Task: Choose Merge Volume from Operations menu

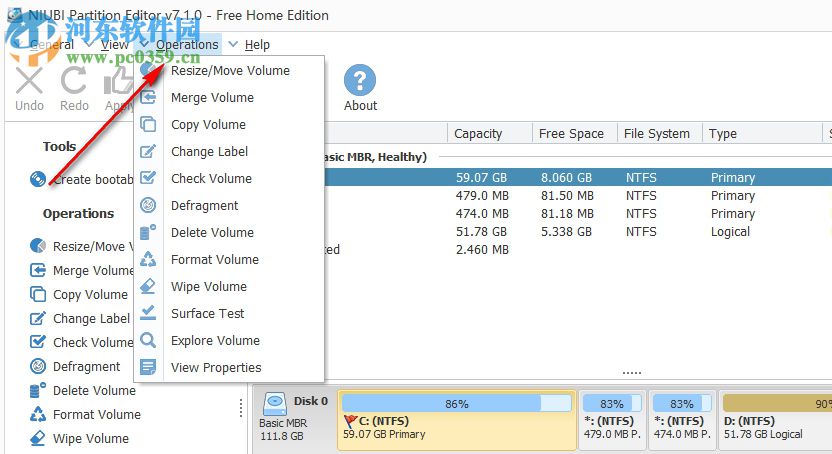Action: click(212, 98)
